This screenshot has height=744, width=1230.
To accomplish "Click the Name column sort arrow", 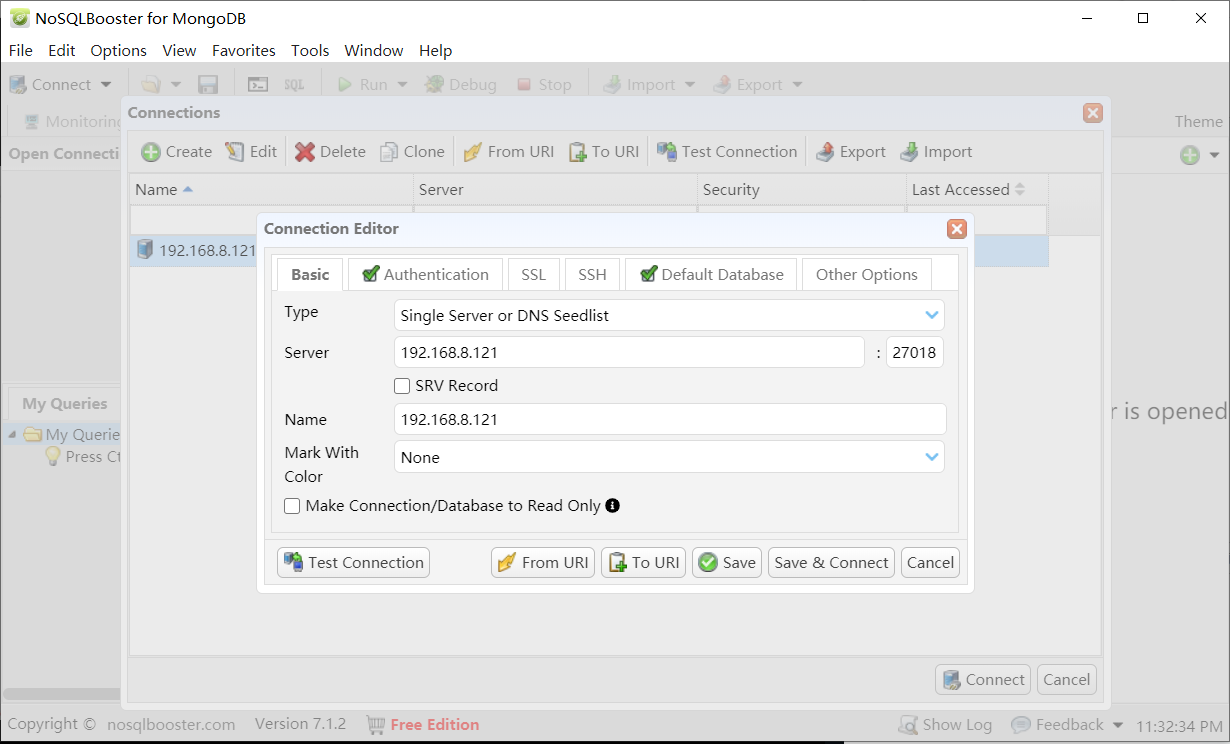I will tap(188, 189).
